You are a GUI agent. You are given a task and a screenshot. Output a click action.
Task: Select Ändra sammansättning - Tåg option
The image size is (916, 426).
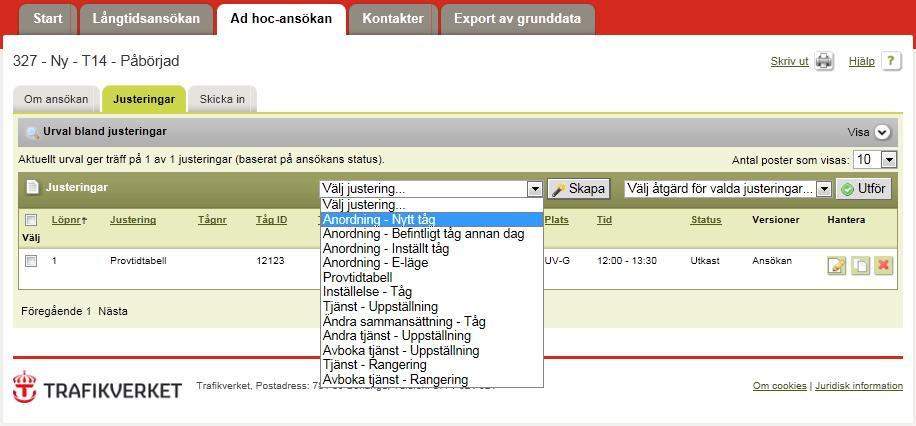[432, 321]
